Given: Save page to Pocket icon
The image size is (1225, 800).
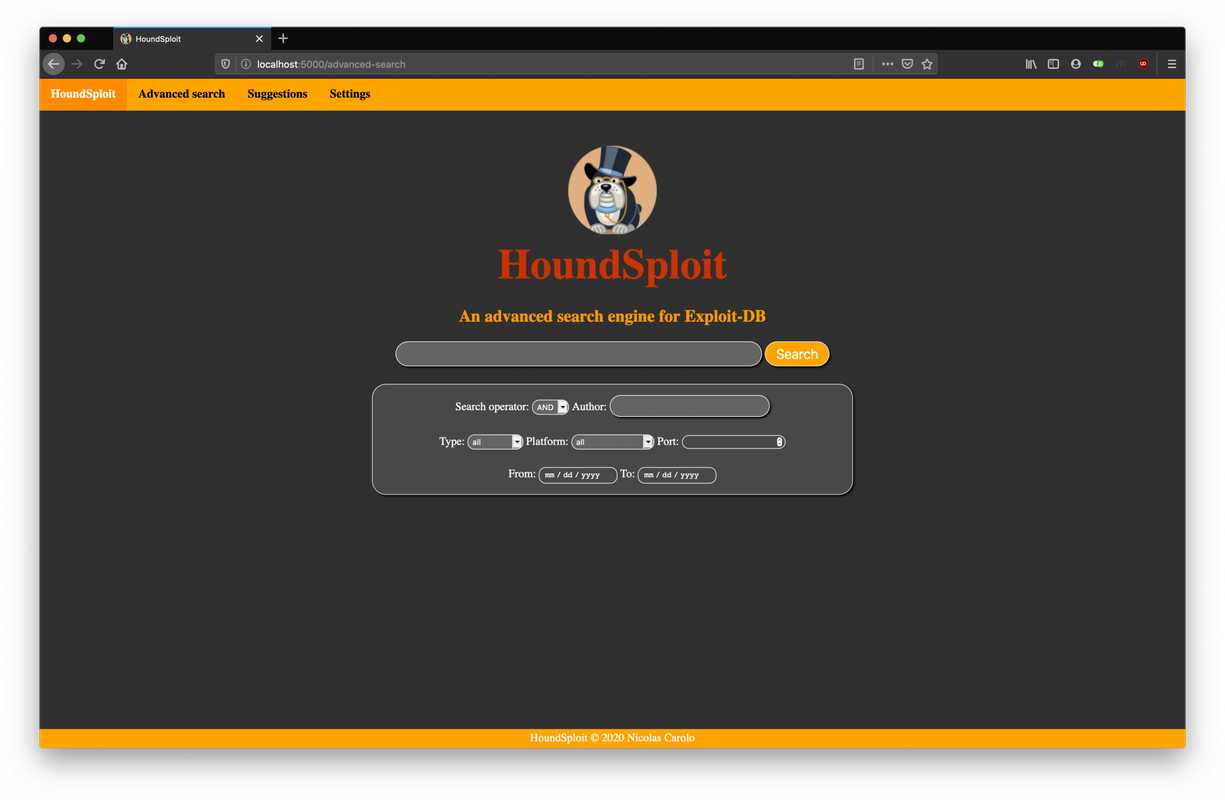Looking at the screenshot, I should click(907, 64).
